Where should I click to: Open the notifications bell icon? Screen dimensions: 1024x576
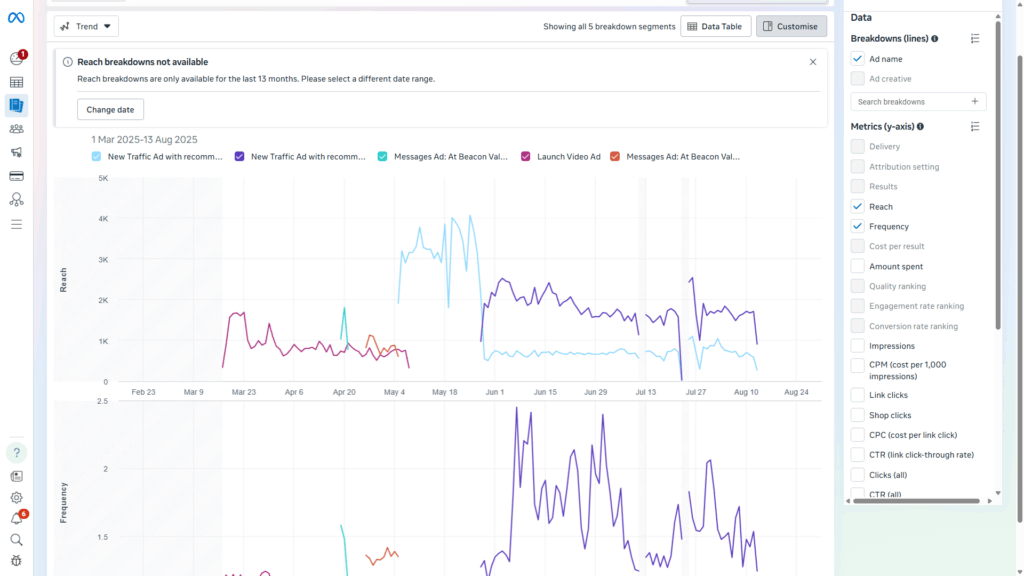click(x=16, y=519)
